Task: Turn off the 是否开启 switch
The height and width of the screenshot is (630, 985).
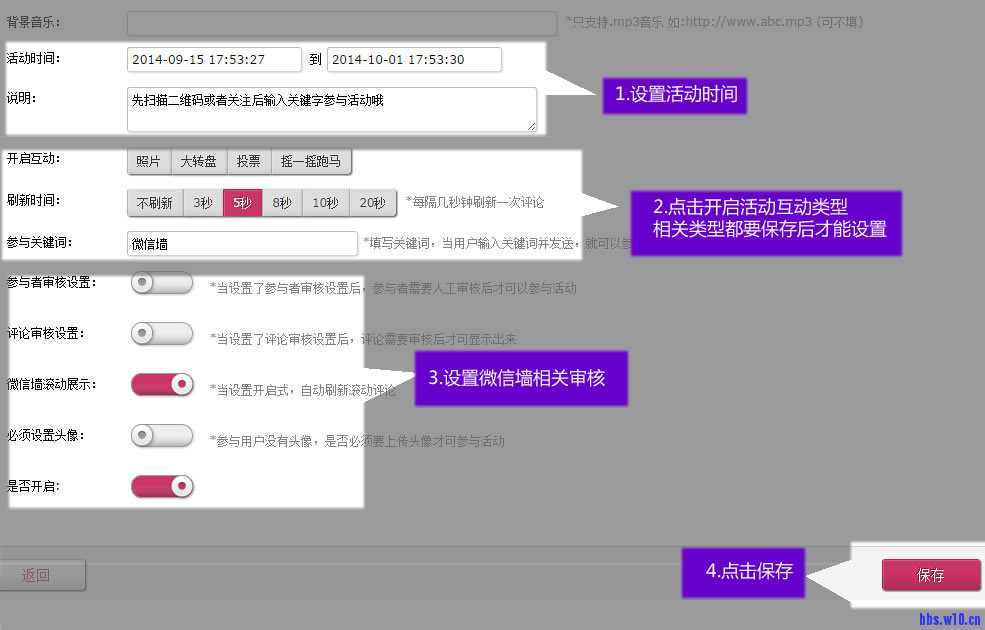Action: coord(162,486)
